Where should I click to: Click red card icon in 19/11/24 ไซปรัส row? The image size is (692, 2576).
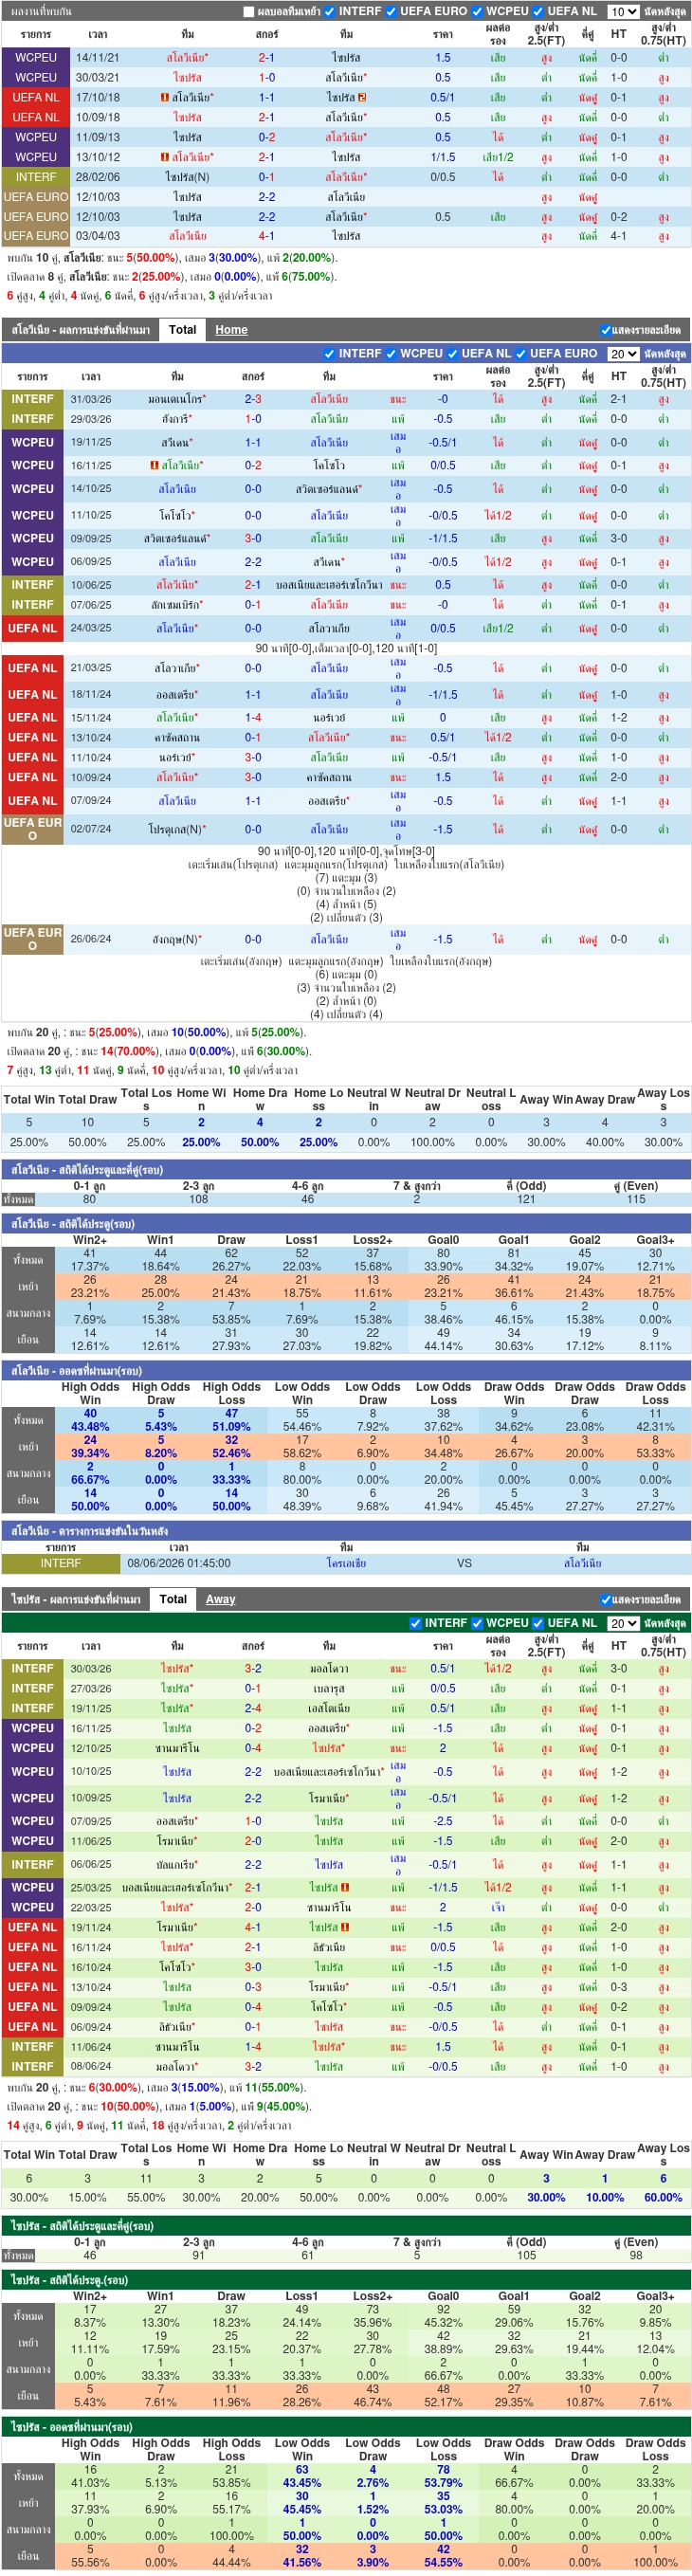(345, 1929)
